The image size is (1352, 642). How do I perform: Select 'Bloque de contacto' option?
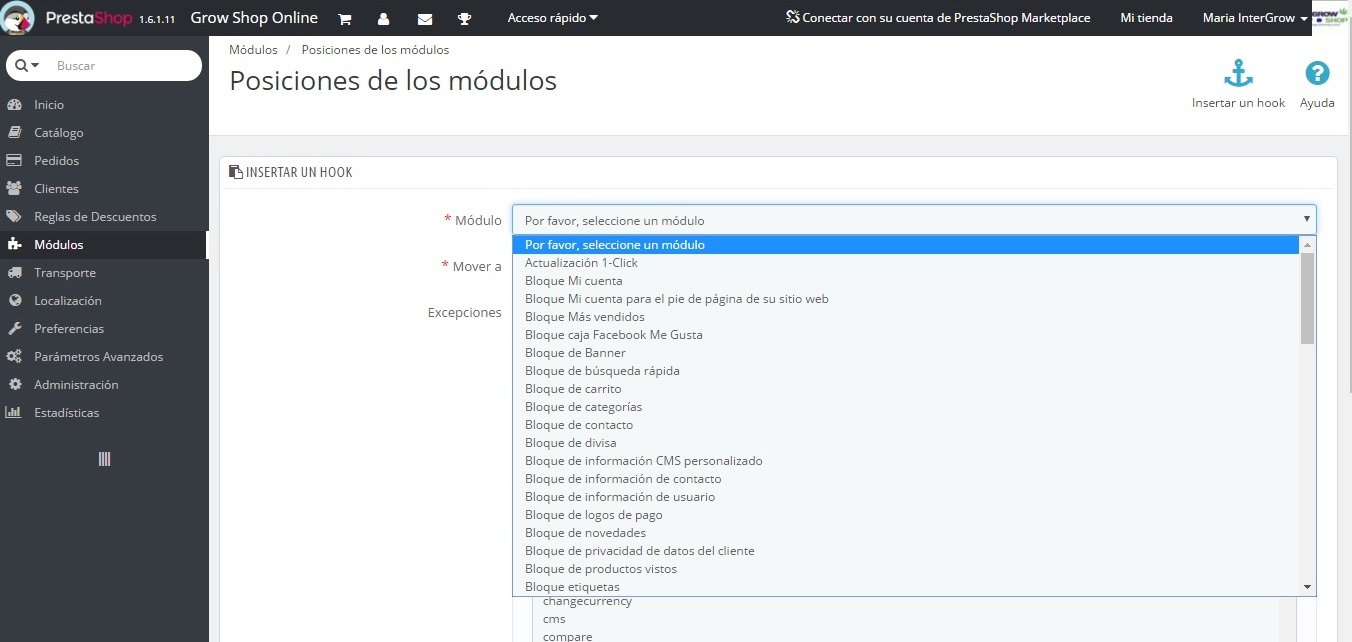[906, 425]
